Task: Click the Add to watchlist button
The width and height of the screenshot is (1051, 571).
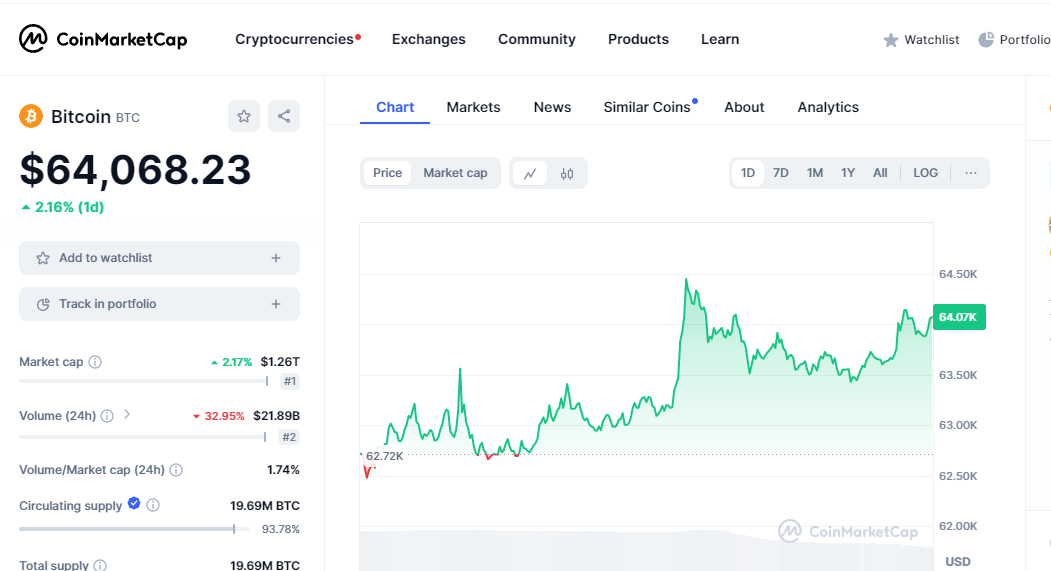Action: coord(160,258)
